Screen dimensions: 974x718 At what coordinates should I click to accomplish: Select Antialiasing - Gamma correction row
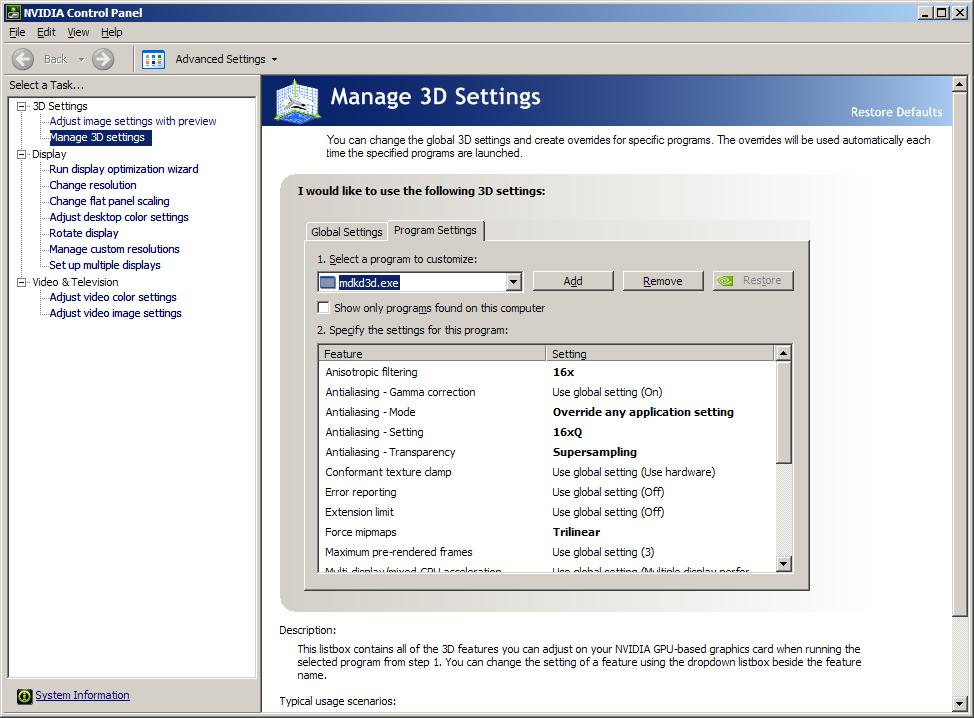548,392
